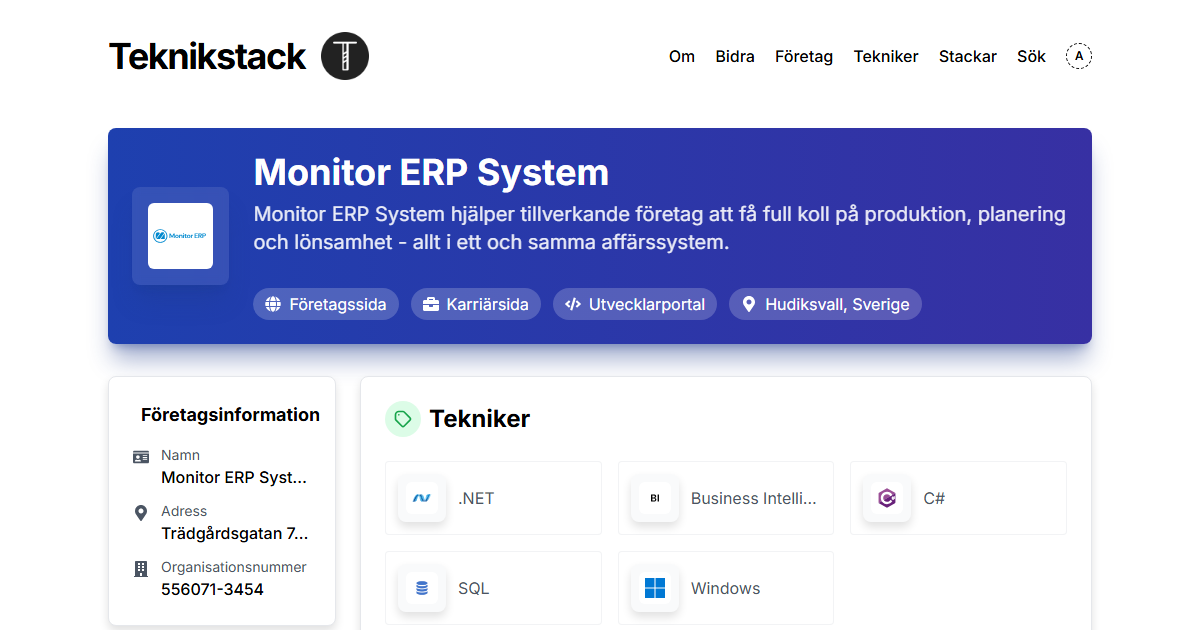The width and height of the screenshot is (1200, 630).
Task: Go to Tekniker in the top navigation
Action: (x=886, y=57)
